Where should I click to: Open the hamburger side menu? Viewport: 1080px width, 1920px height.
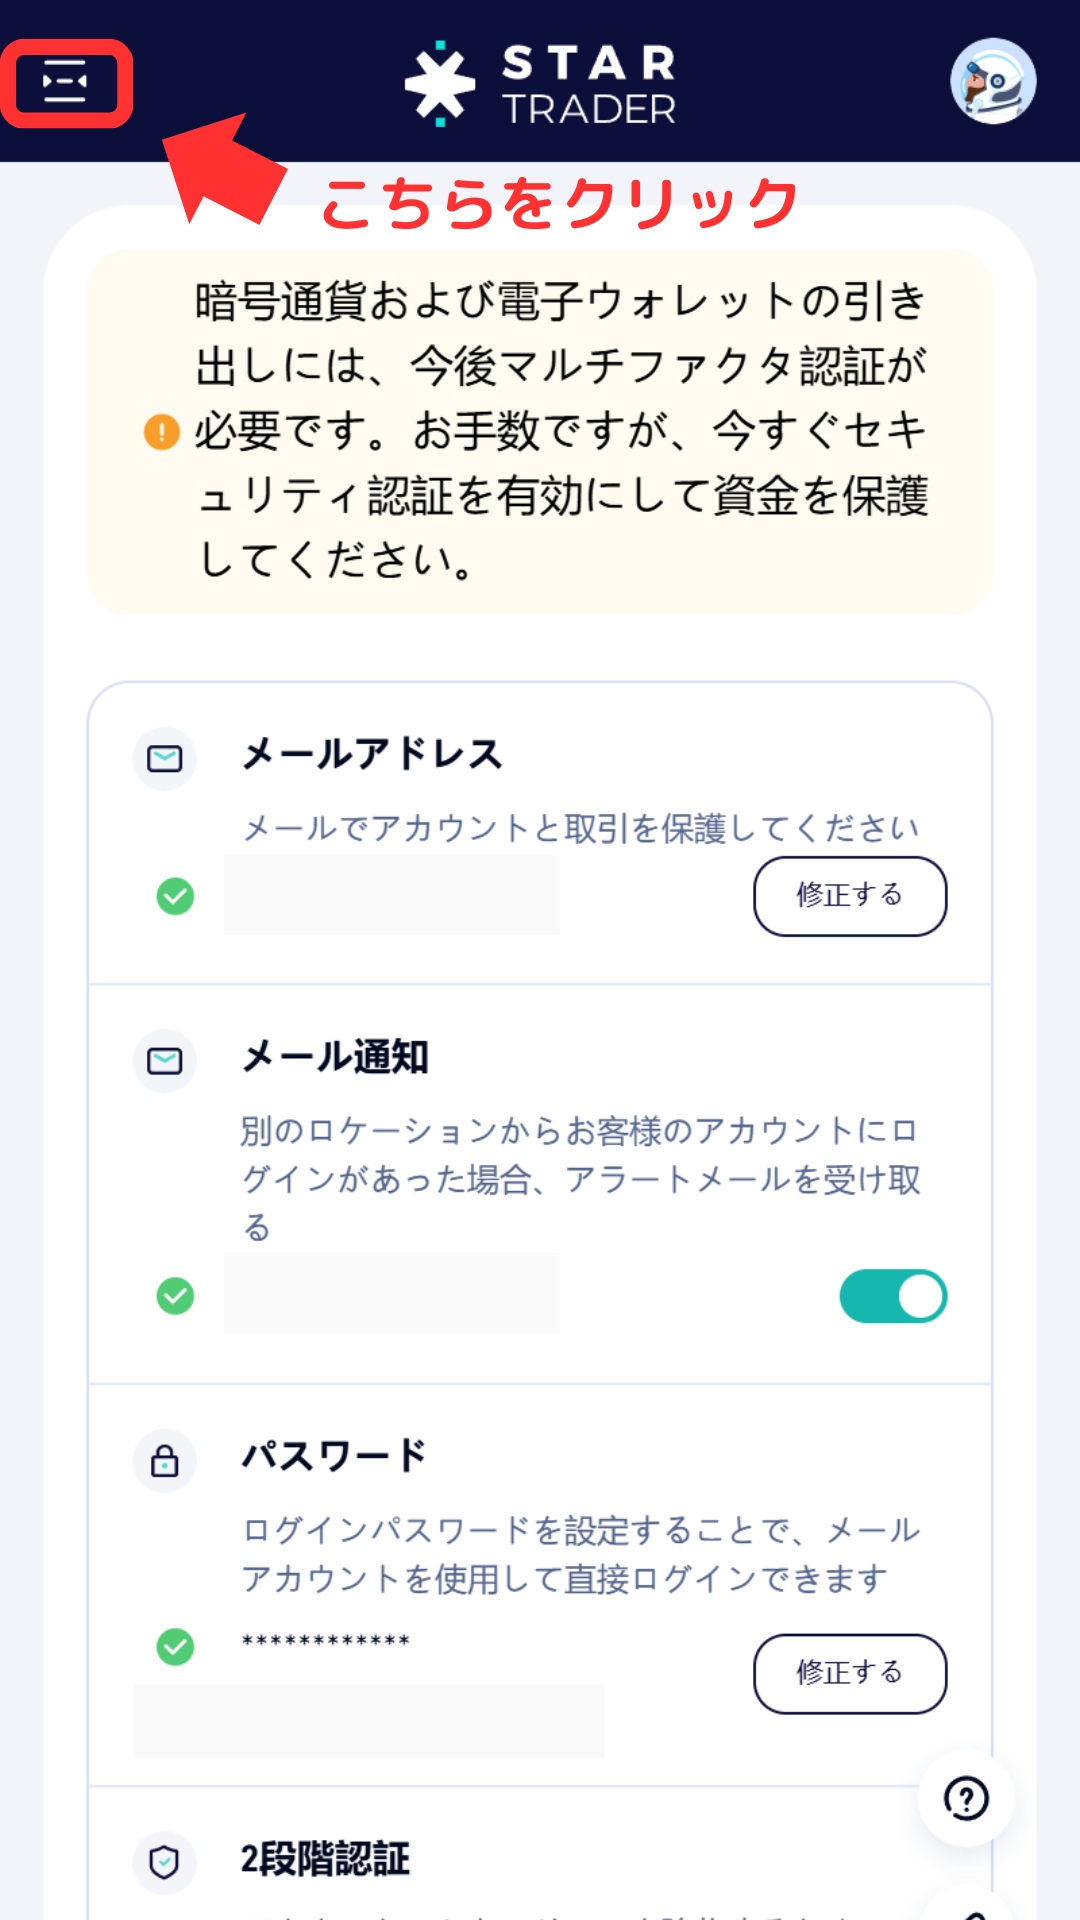point(66,83)
